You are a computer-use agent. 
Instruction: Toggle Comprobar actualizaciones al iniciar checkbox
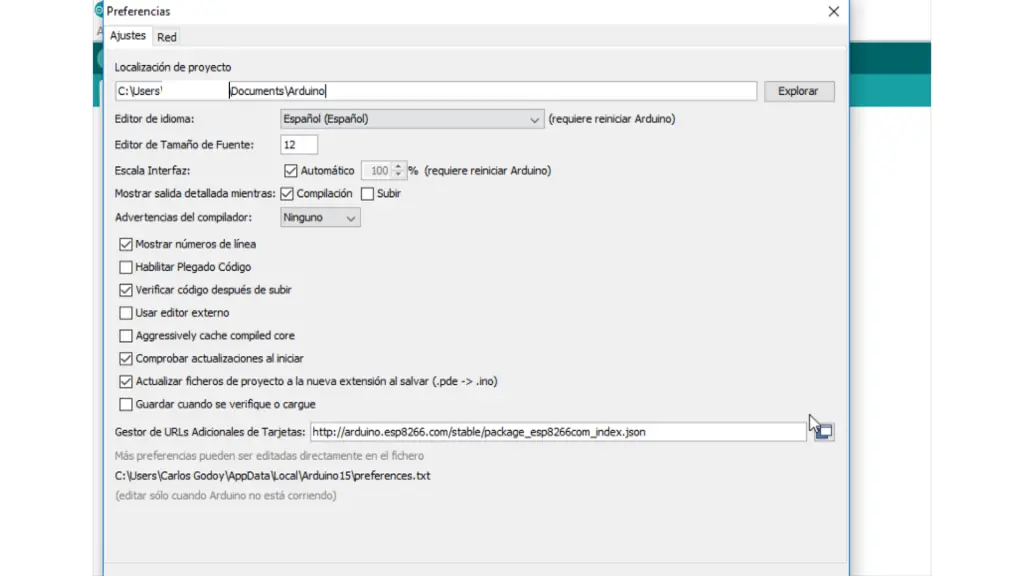pos(125,359)
